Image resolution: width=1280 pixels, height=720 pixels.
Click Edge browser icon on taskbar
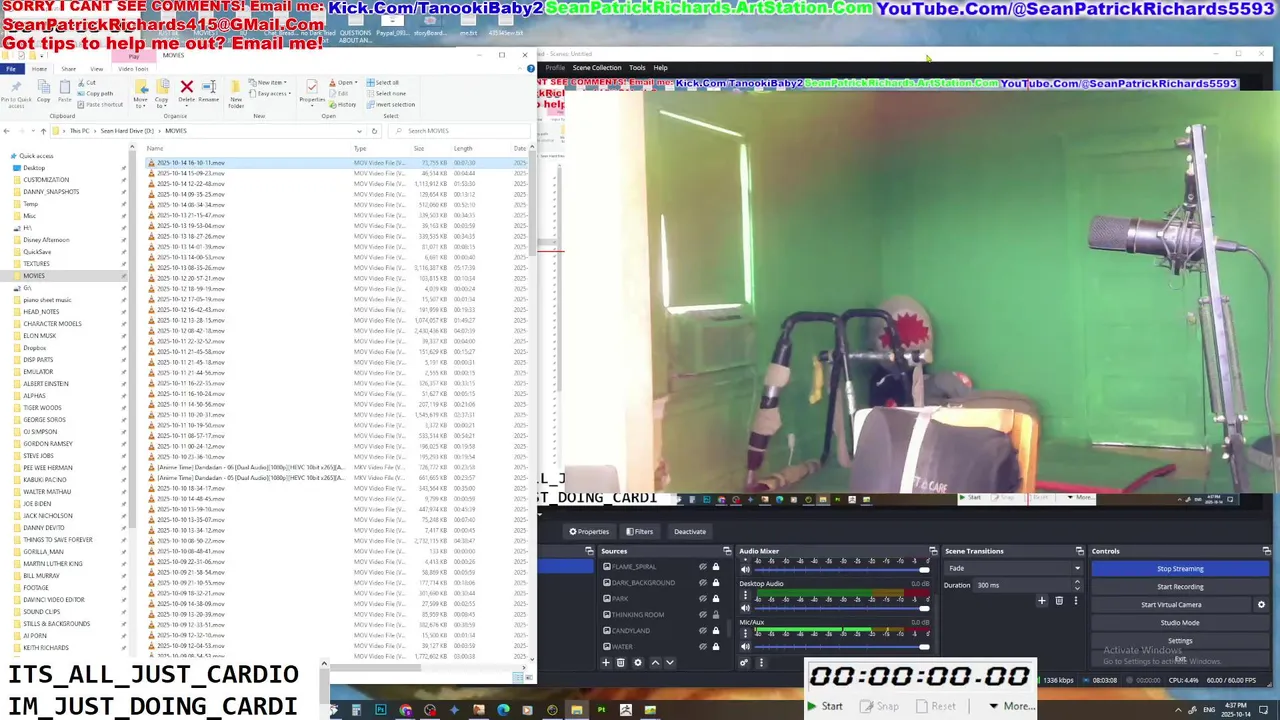[x=503, y=710]
